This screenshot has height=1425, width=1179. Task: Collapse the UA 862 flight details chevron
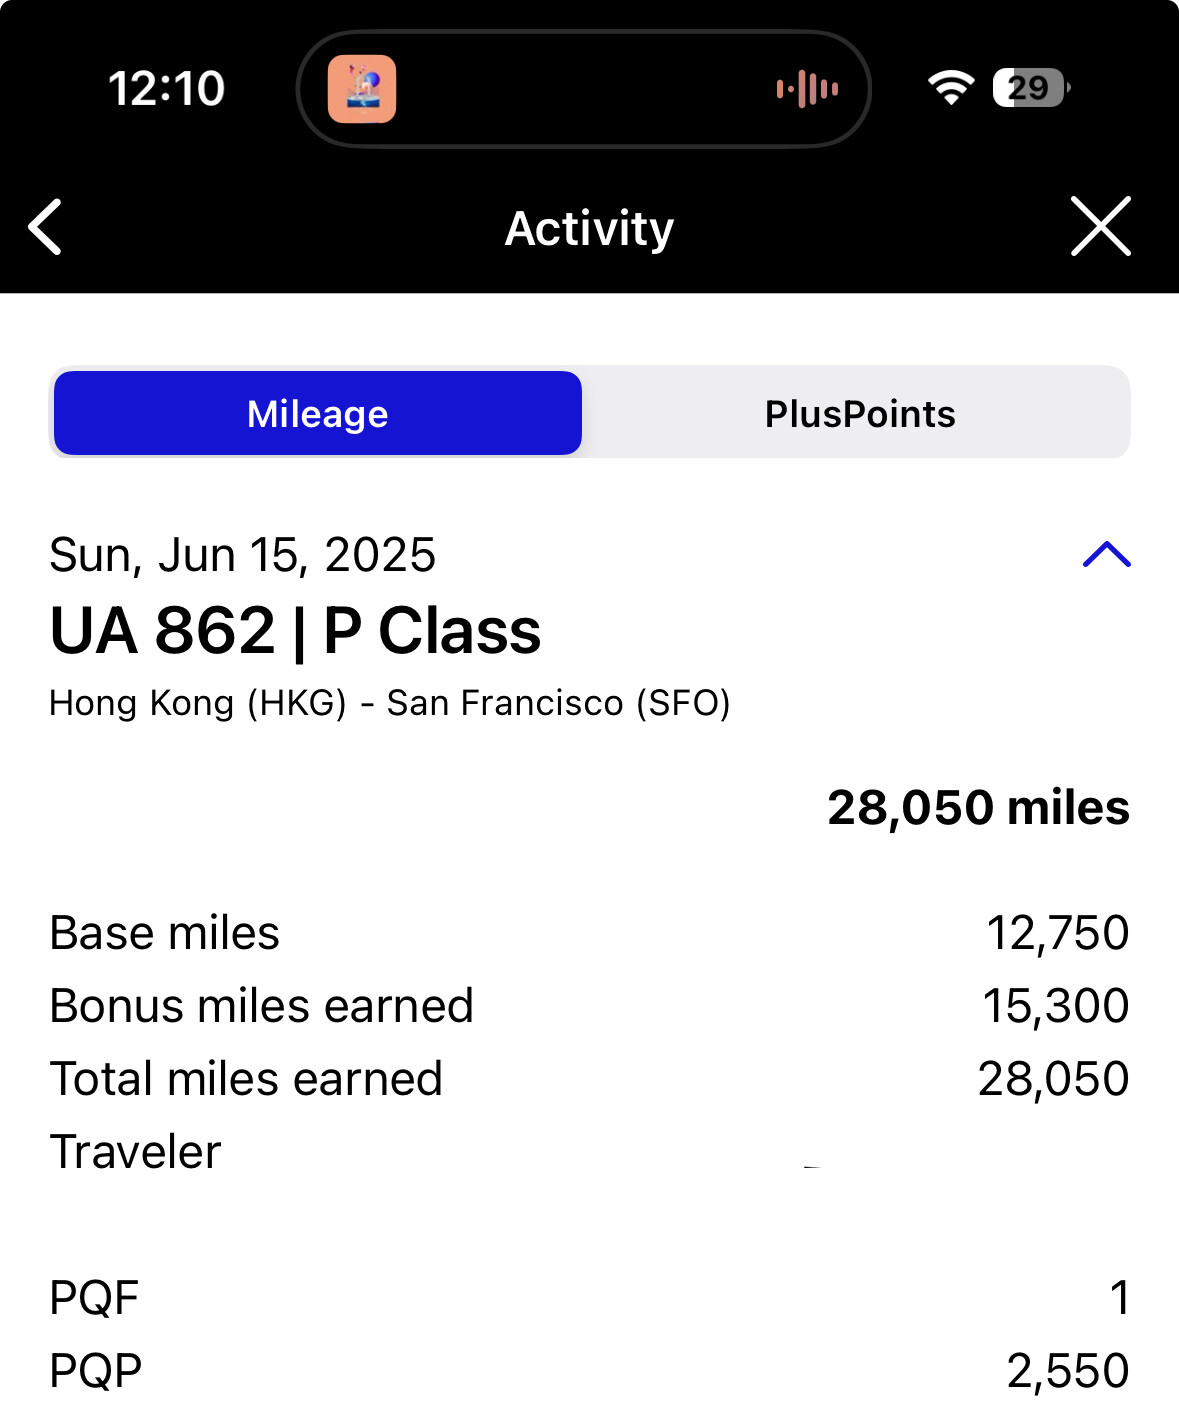pyautogui.click(x=1106, y=555)
